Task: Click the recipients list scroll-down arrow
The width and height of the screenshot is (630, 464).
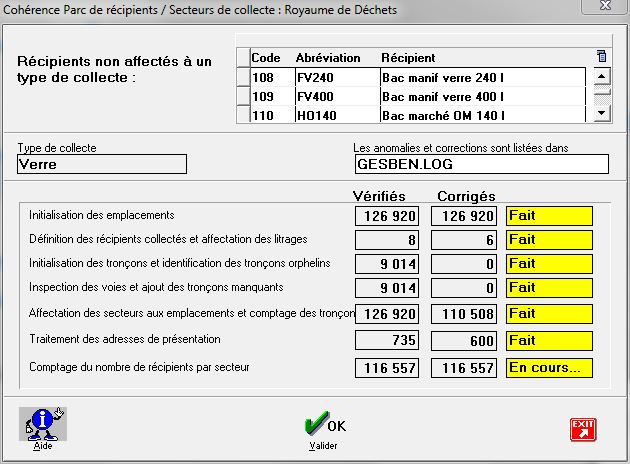Action: [601, 114]
